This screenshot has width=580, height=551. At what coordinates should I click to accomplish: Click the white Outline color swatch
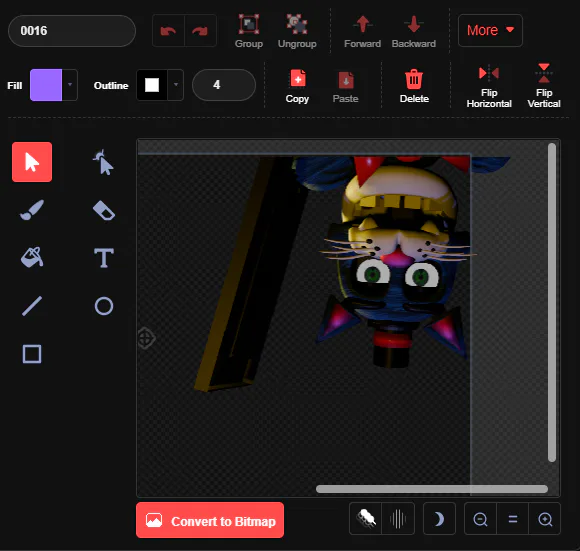click(152, 85)
